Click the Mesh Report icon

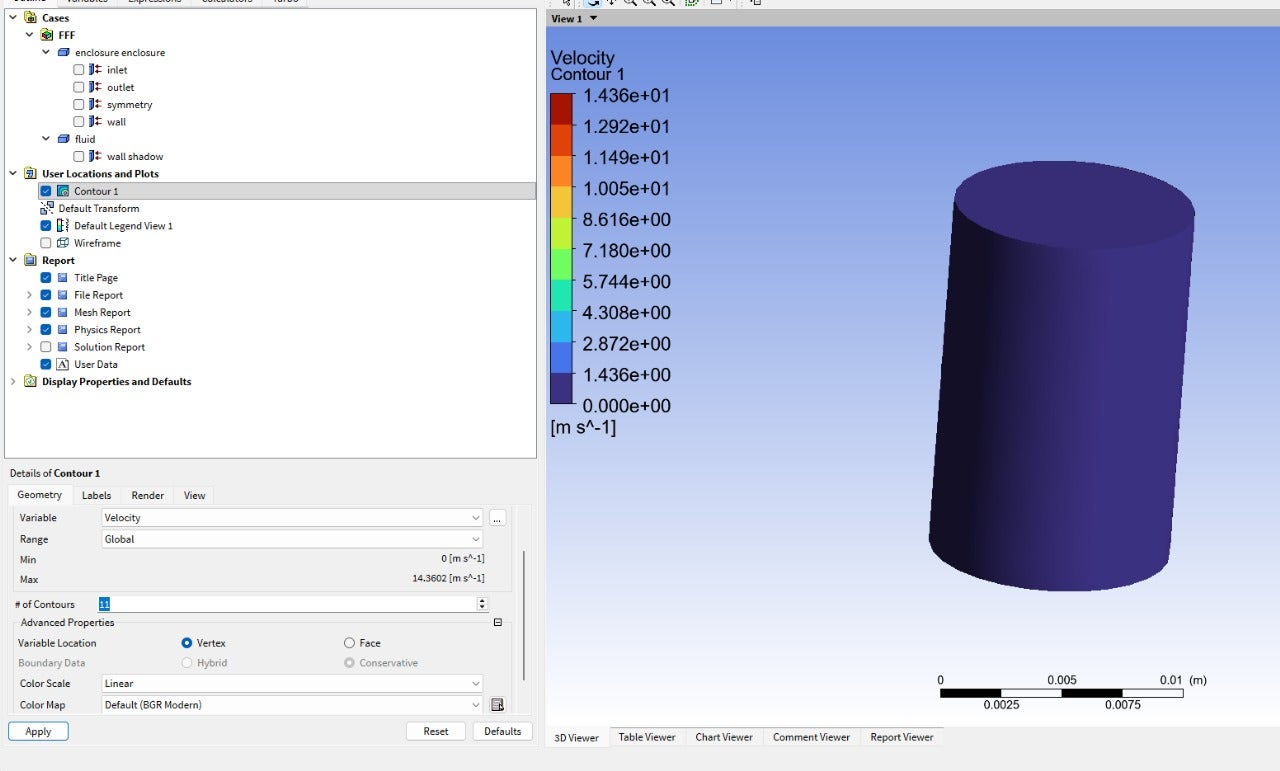63,312
